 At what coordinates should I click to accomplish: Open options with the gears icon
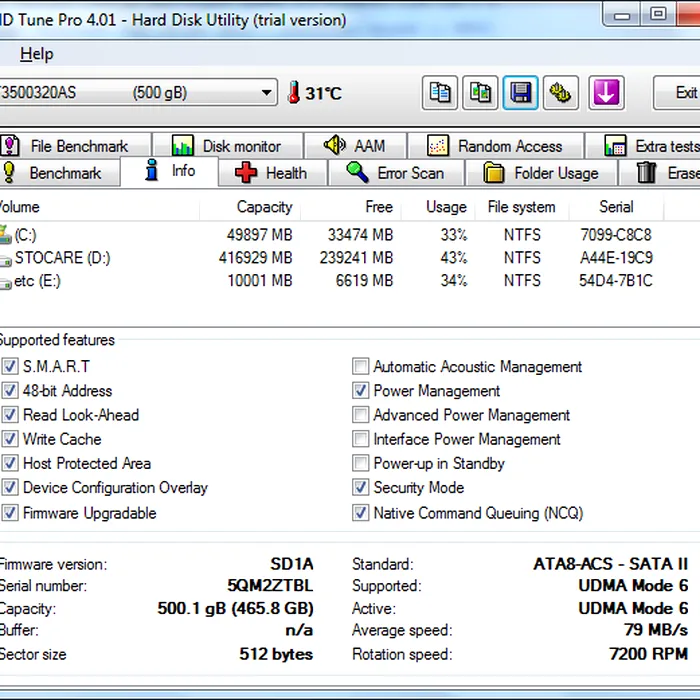tap(561, 93)
